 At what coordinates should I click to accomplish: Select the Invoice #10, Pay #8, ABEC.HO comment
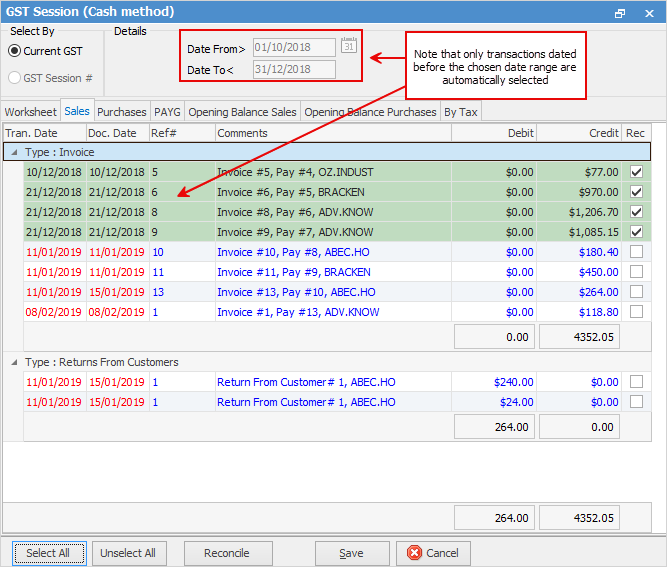tap(294, 252)
